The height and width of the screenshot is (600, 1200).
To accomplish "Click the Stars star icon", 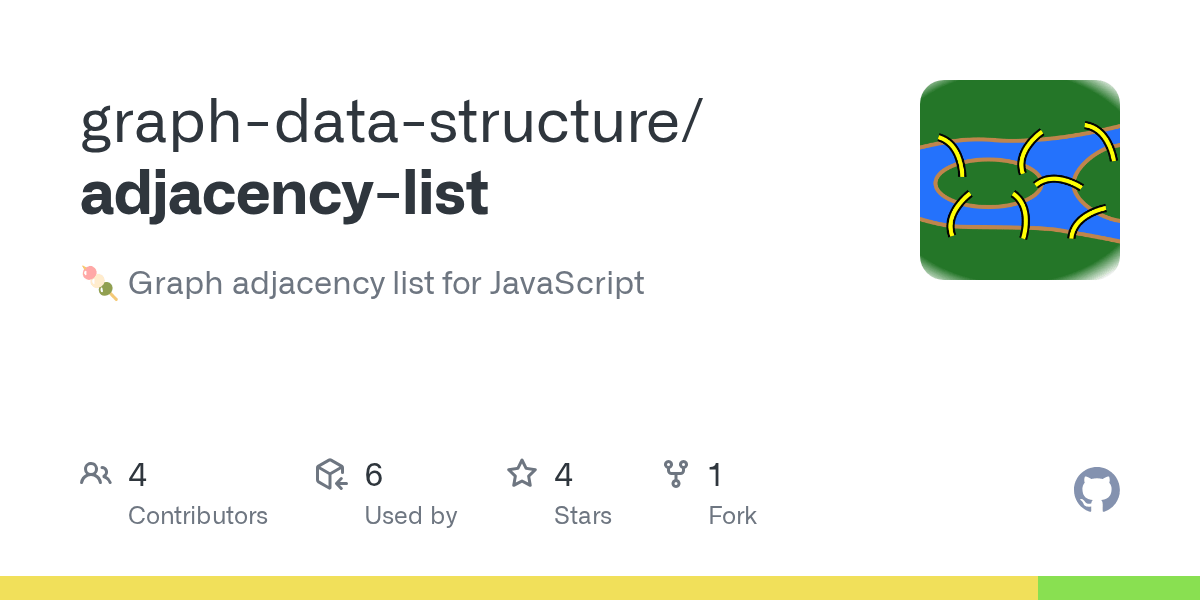I will click(x=522, y=474).
